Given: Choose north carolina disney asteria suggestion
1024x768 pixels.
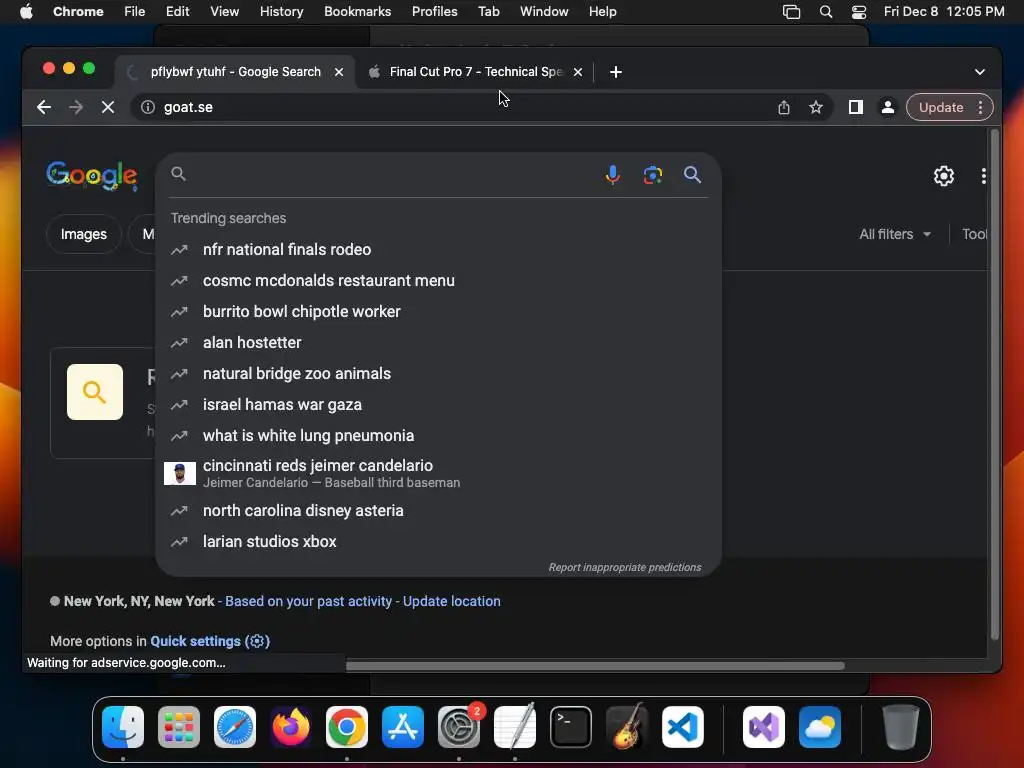Looking at the screenshot, I should (438, 511).
